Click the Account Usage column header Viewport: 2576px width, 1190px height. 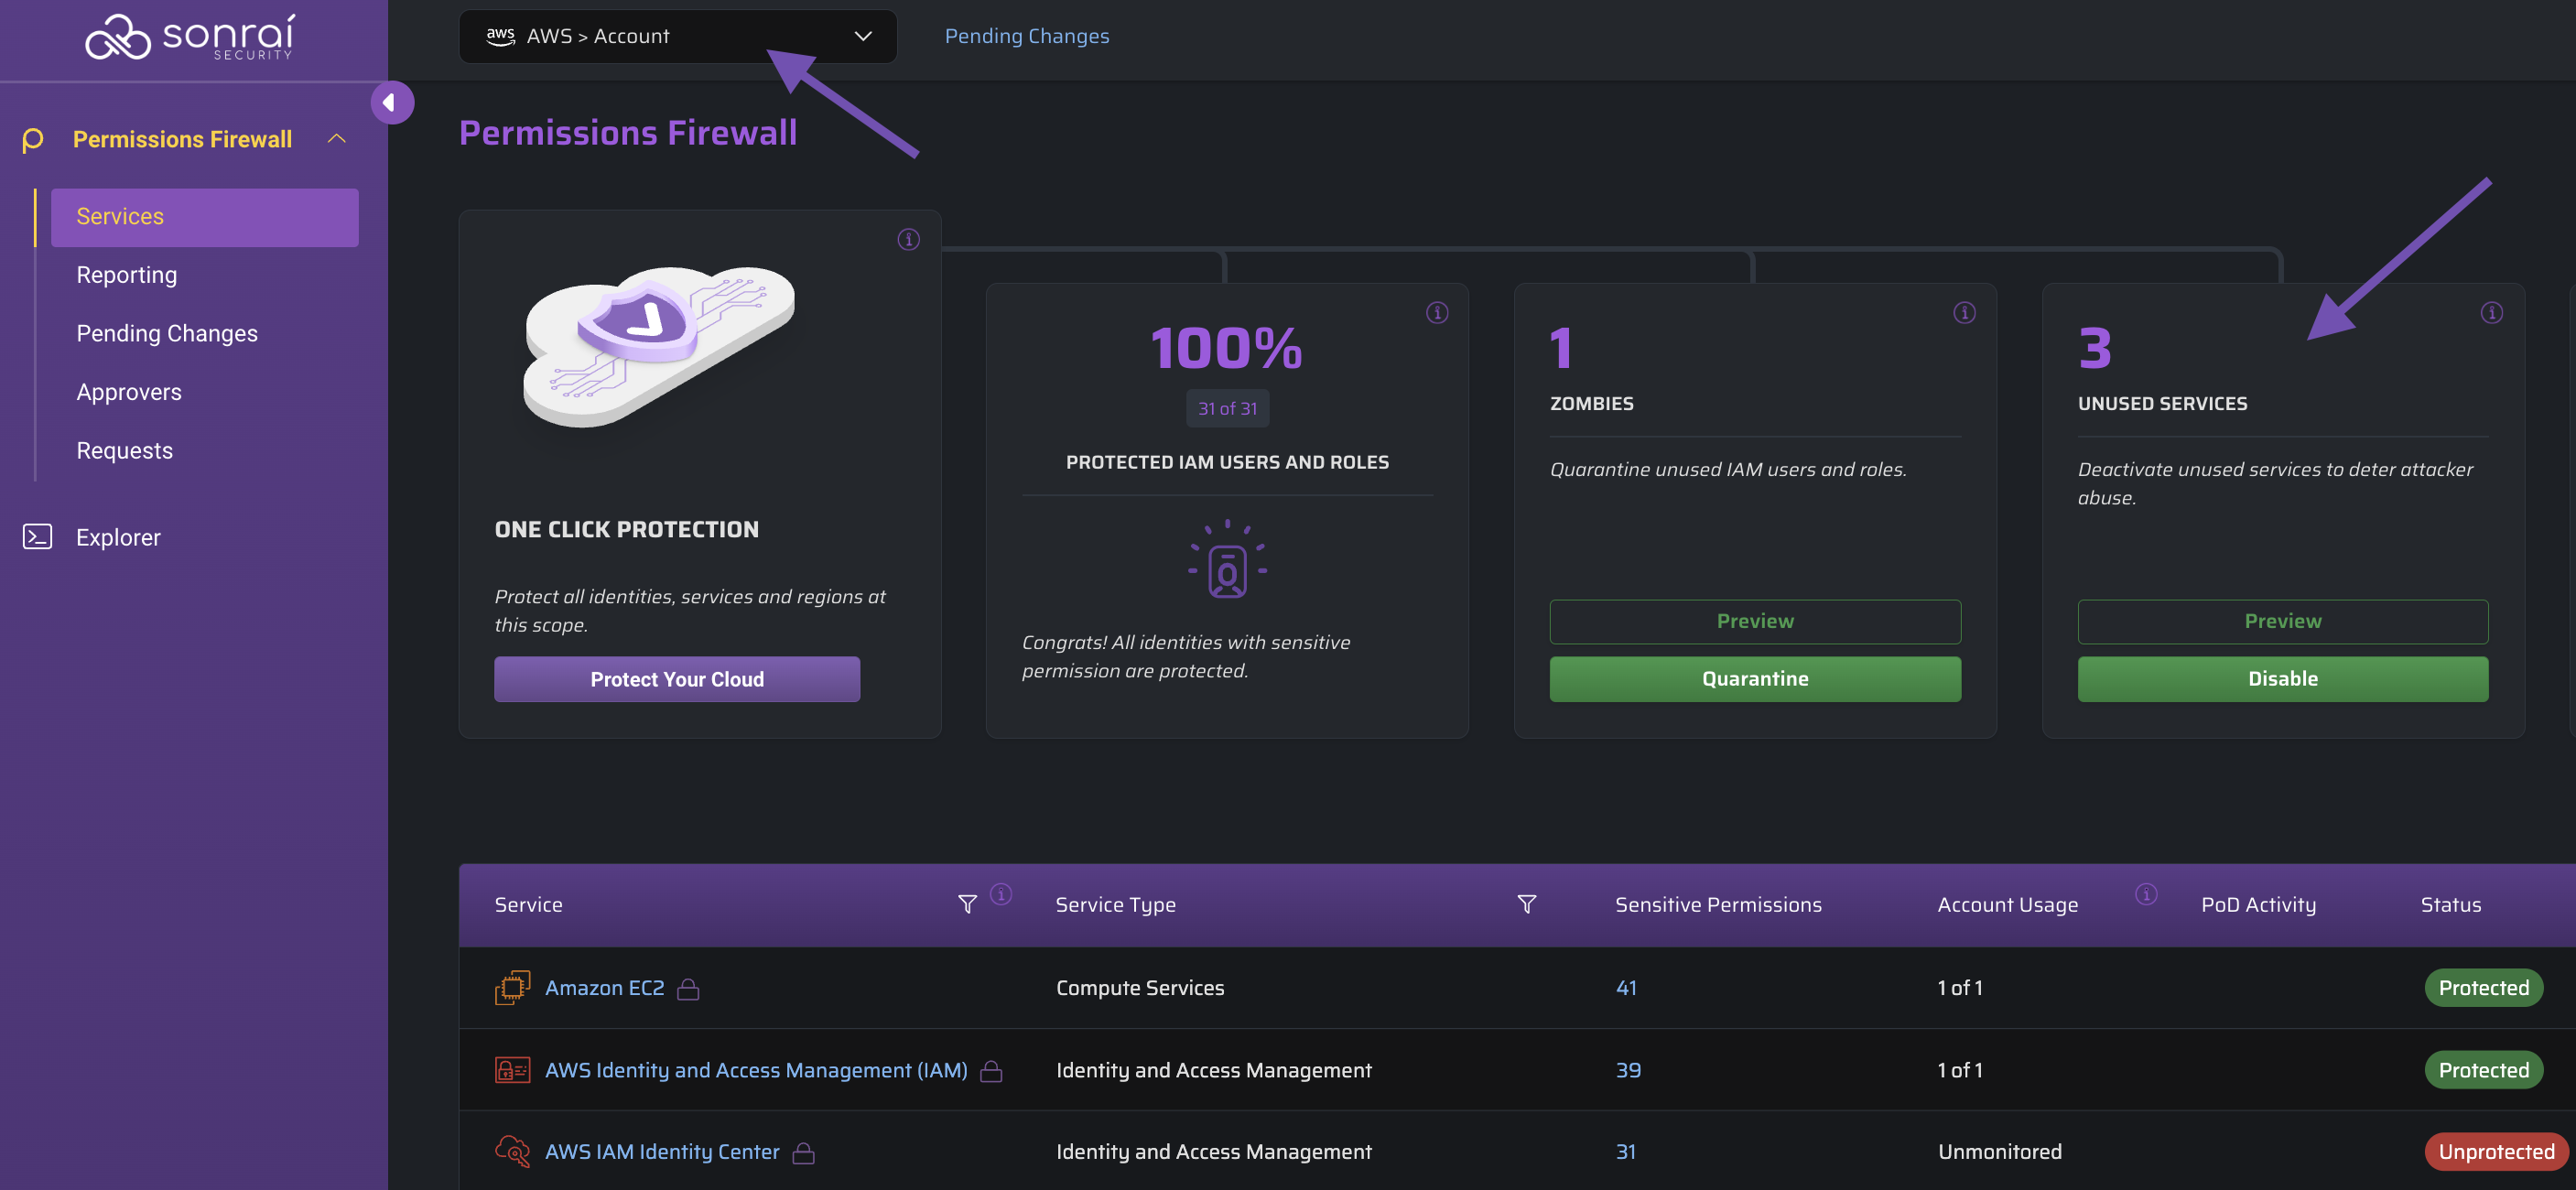[2007, 905]
